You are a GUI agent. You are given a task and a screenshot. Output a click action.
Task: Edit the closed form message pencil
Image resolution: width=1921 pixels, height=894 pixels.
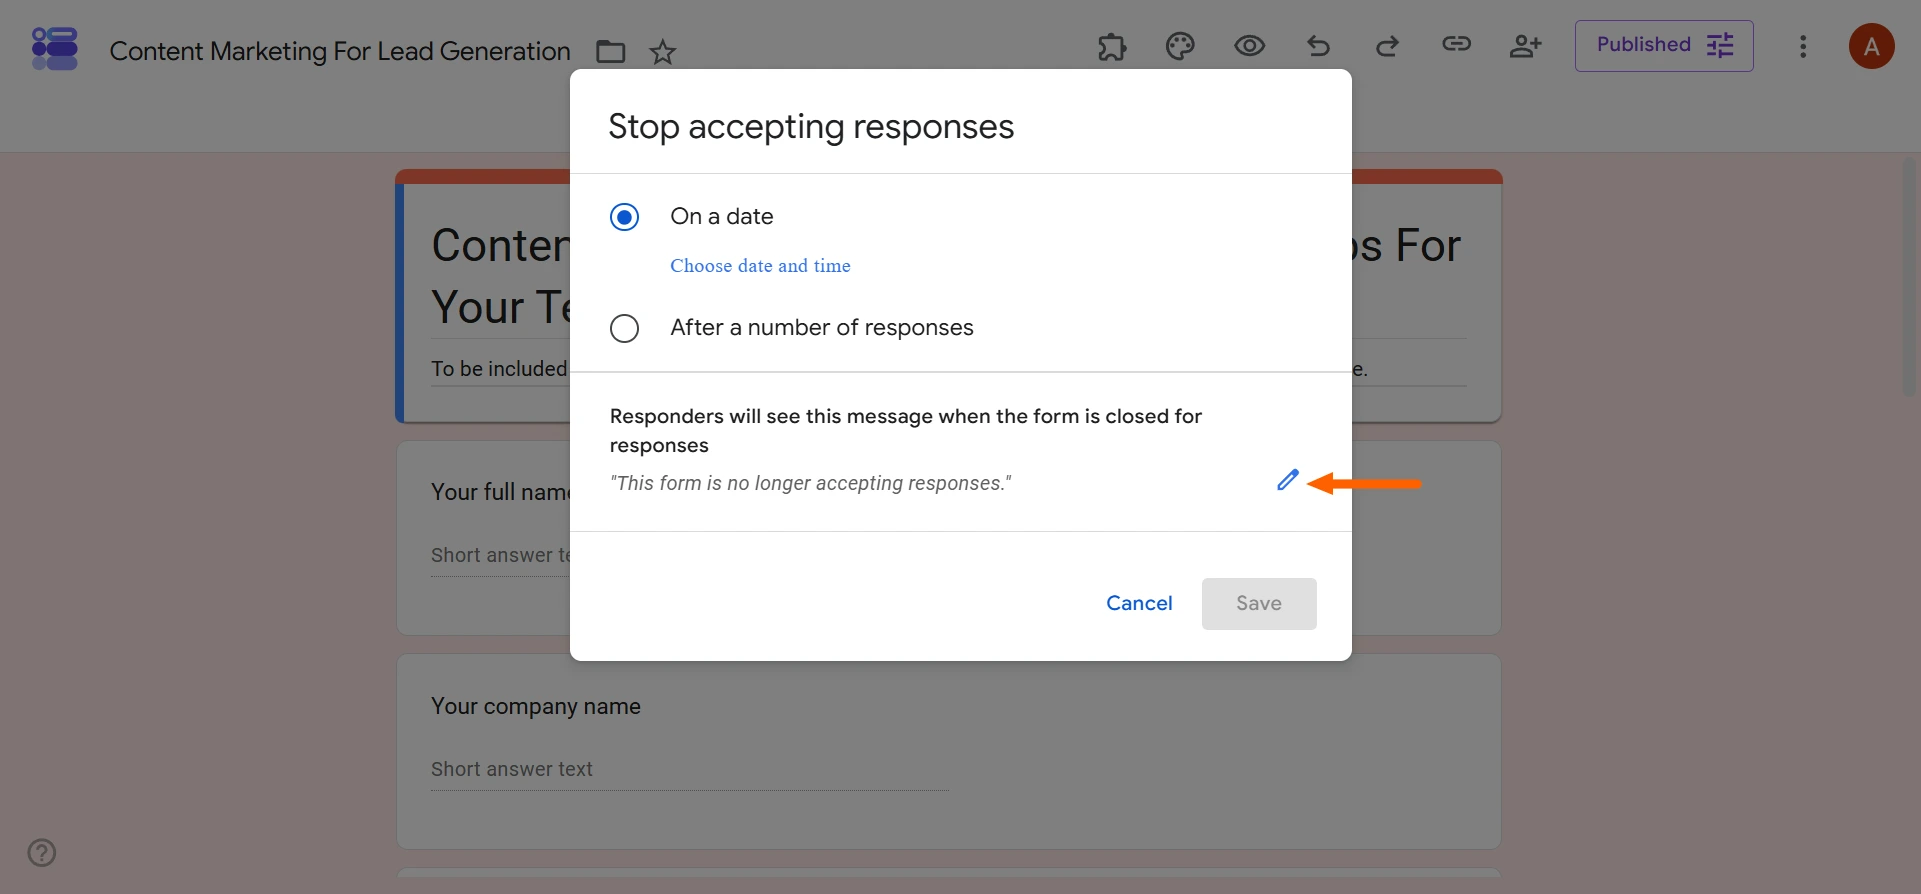(x=1288, y=481)
